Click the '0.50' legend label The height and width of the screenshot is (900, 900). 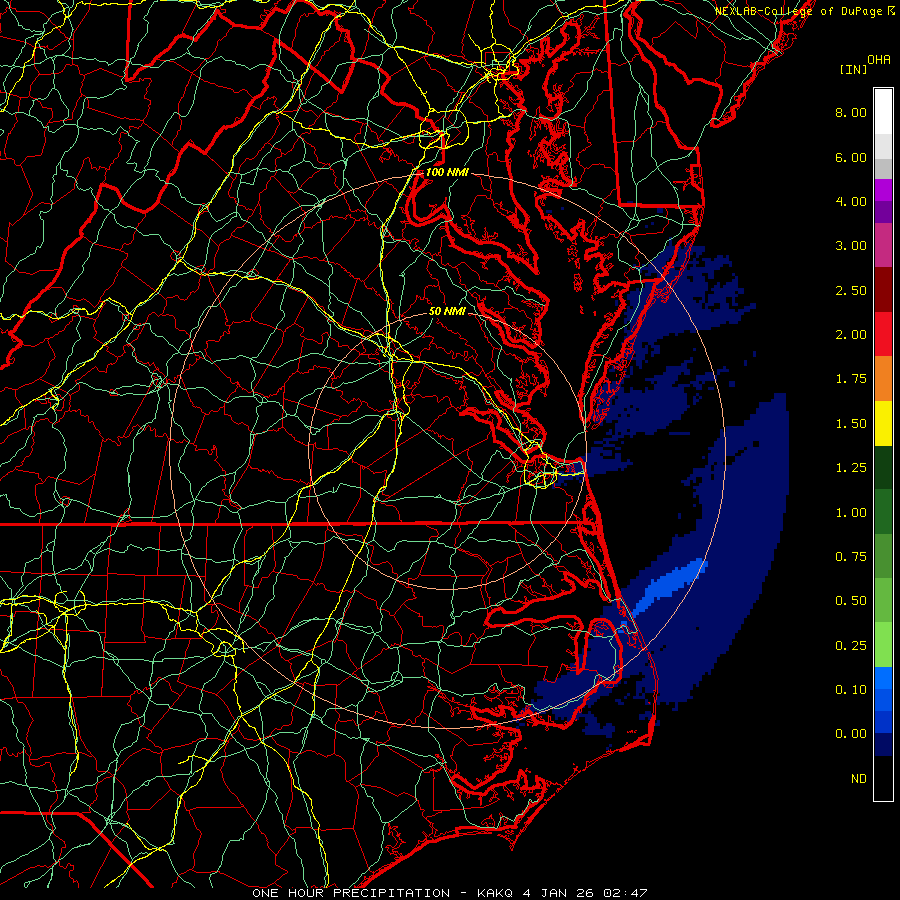tap(851, 601)
